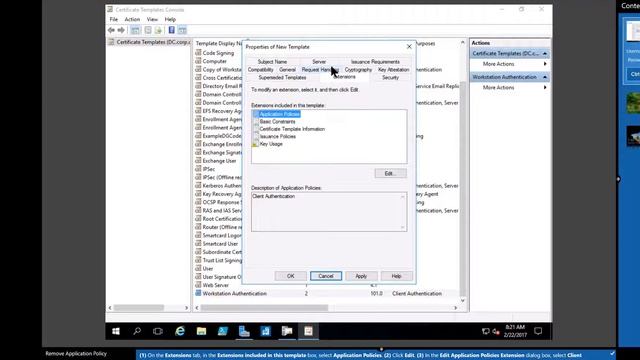
Task: Select Basic Constraints extension
Action: [x=278, y=121]
